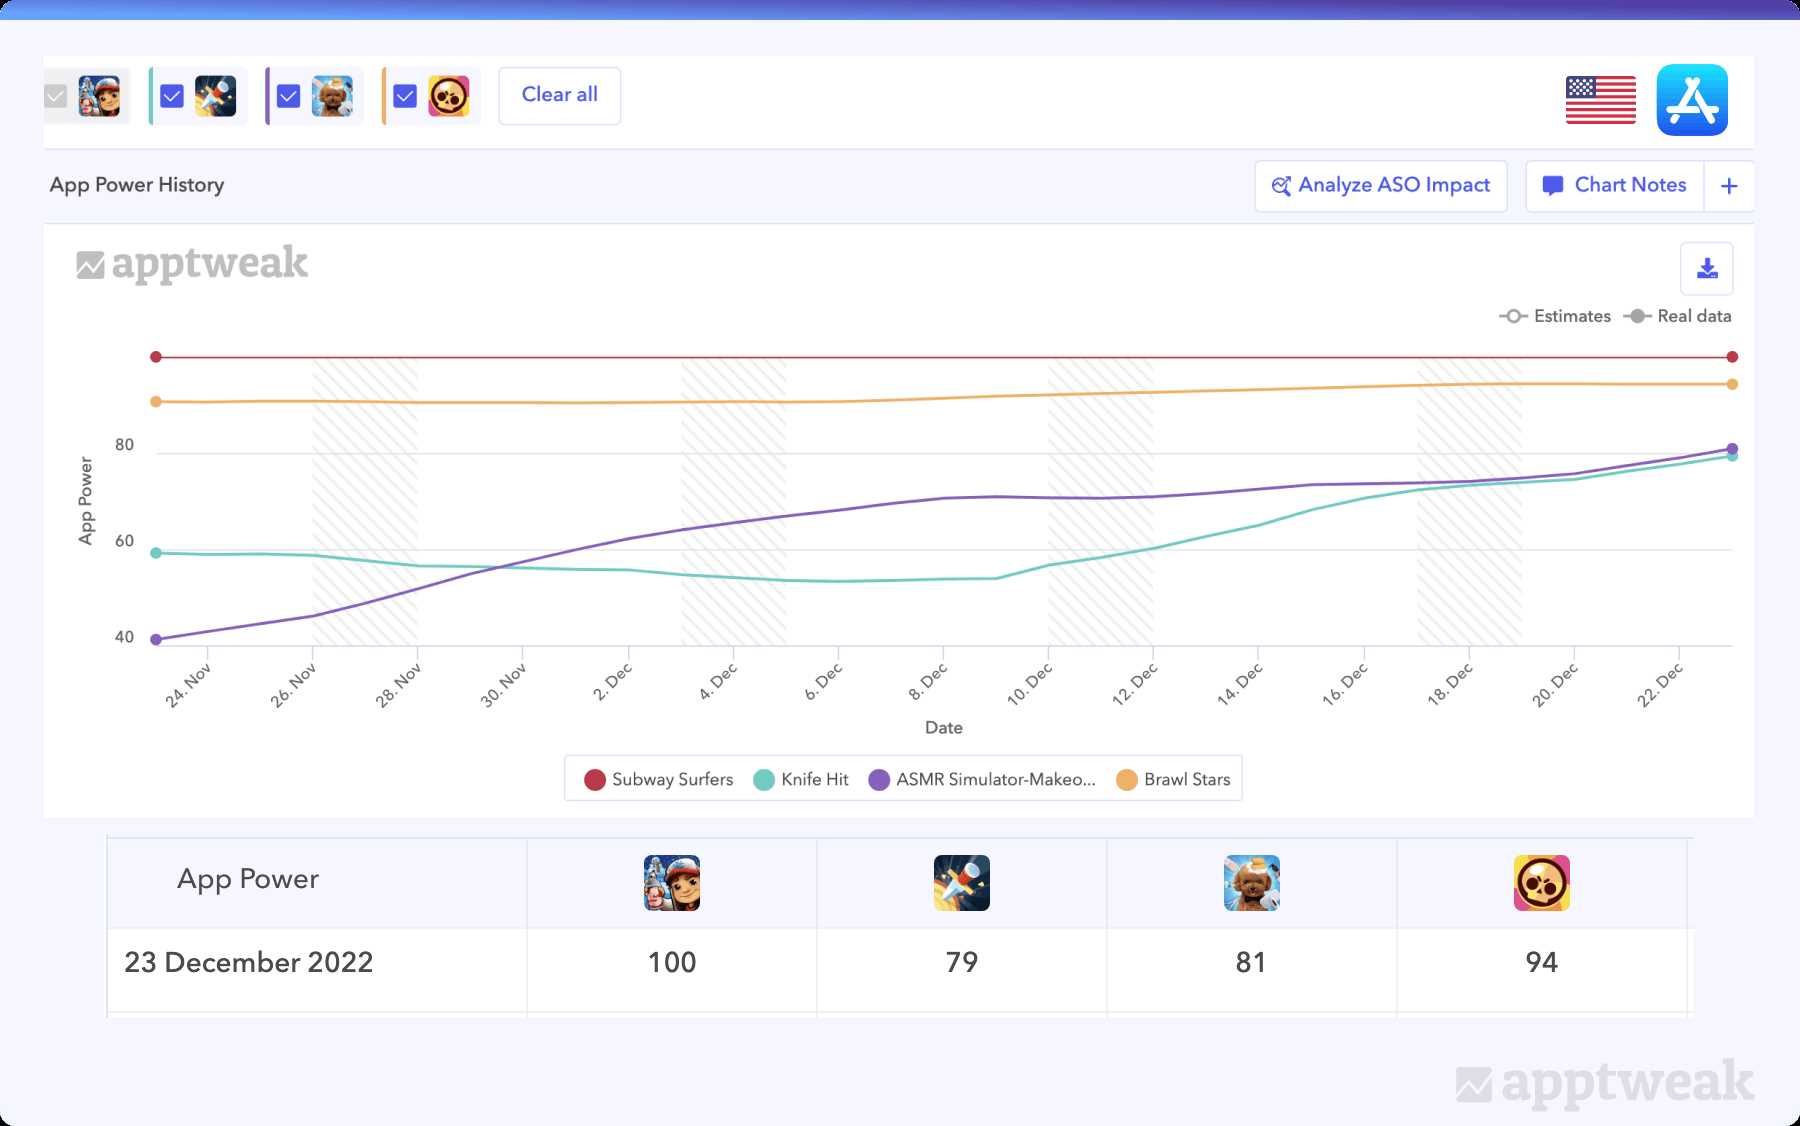Click Subway Surfers icon in App Power table
Viewport: 1800px width, 1126px height.
672,883
